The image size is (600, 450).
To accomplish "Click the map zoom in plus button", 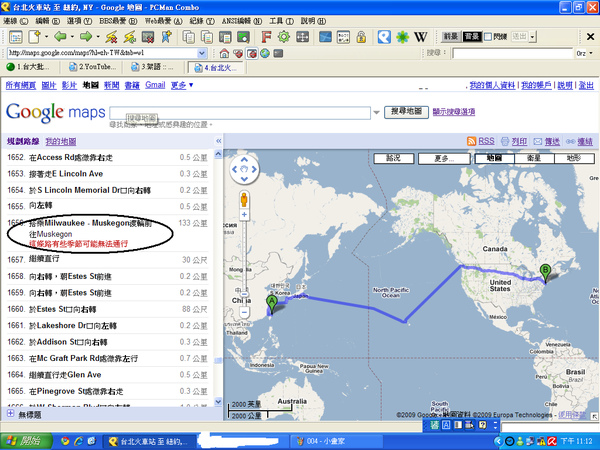I will coord(244,215).
